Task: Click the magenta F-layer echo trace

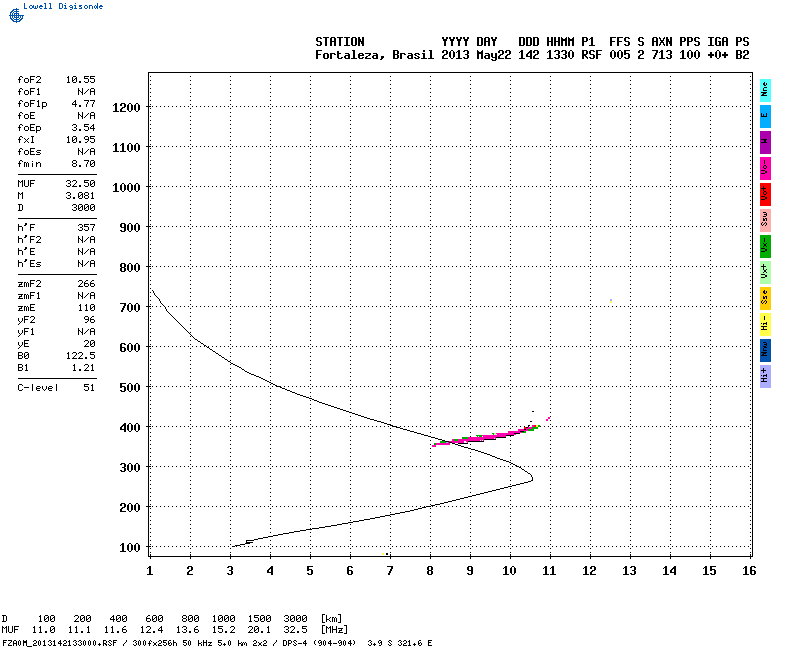Action: pos(485,437)
